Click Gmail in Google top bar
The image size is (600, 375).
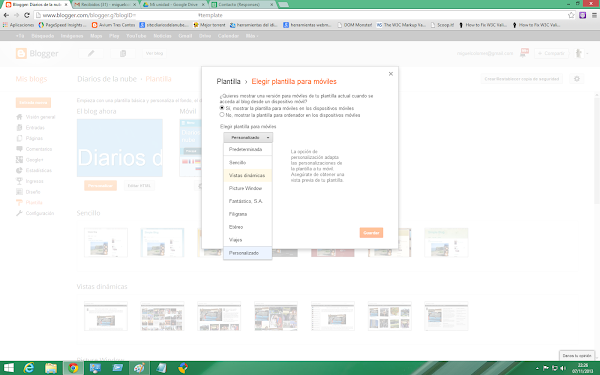click(185, 36)
